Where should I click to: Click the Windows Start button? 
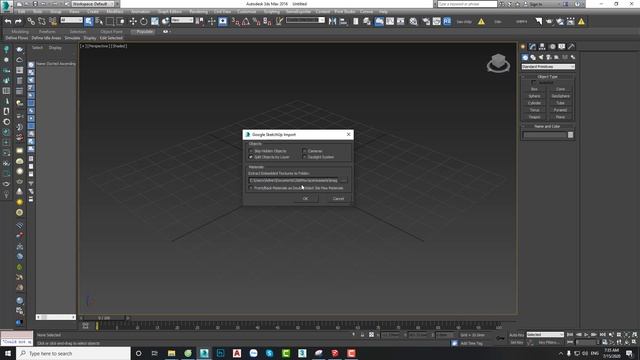pos(8,353)
